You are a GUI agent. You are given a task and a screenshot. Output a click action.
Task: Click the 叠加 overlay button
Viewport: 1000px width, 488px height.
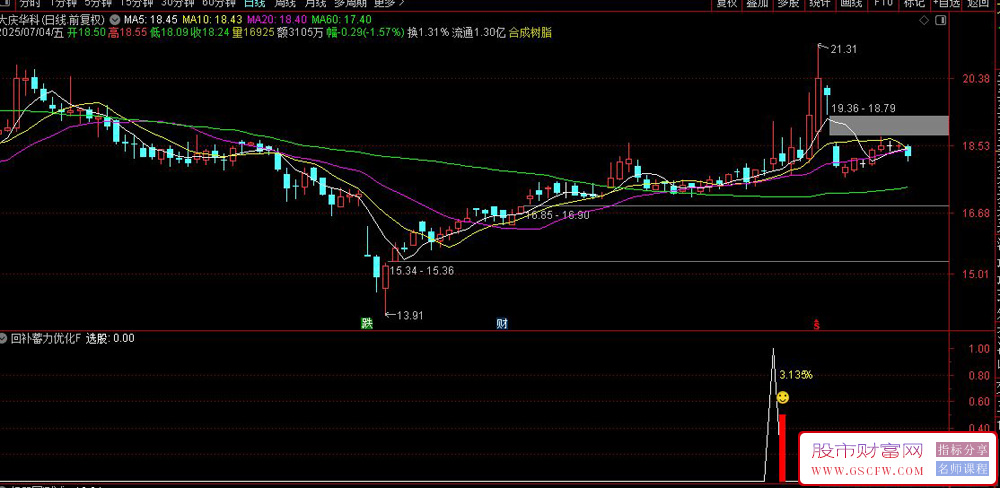pyautogui.click(x=757, y=3)
